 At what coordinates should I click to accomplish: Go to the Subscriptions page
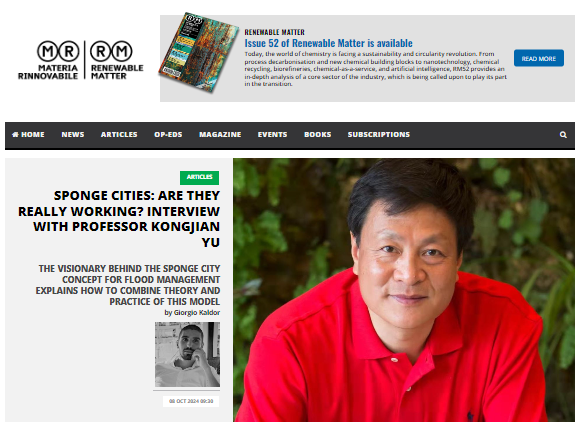(379, 135)
